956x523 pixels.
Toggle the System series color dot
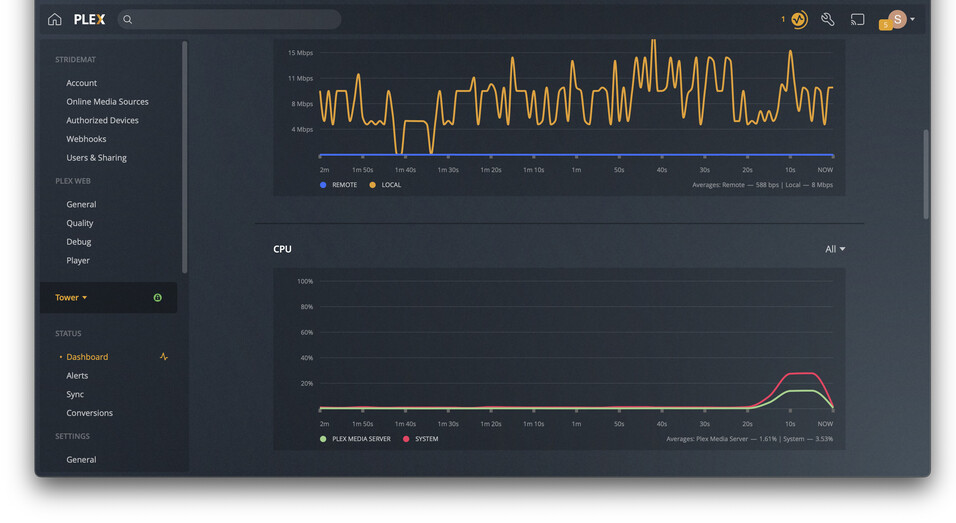406,439
